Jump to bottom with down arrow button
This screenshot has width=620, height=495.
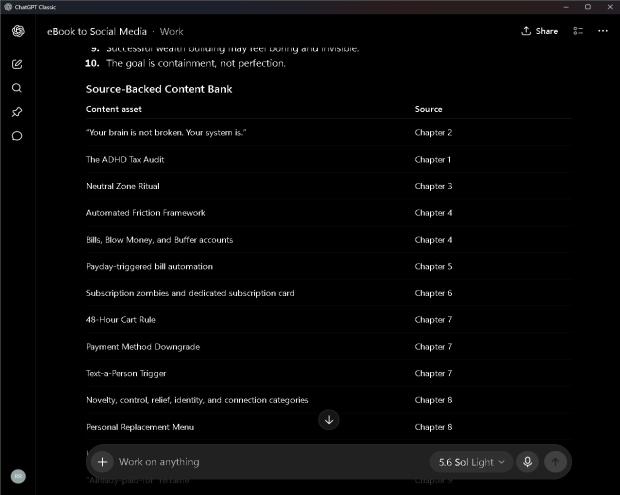pos(329,420)
